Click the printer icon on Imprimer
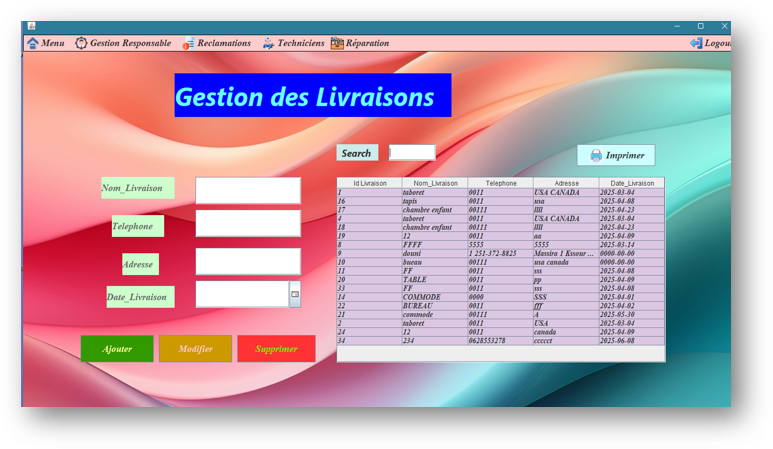The width and height of the screenshot is (773, 449). (596, 155)
